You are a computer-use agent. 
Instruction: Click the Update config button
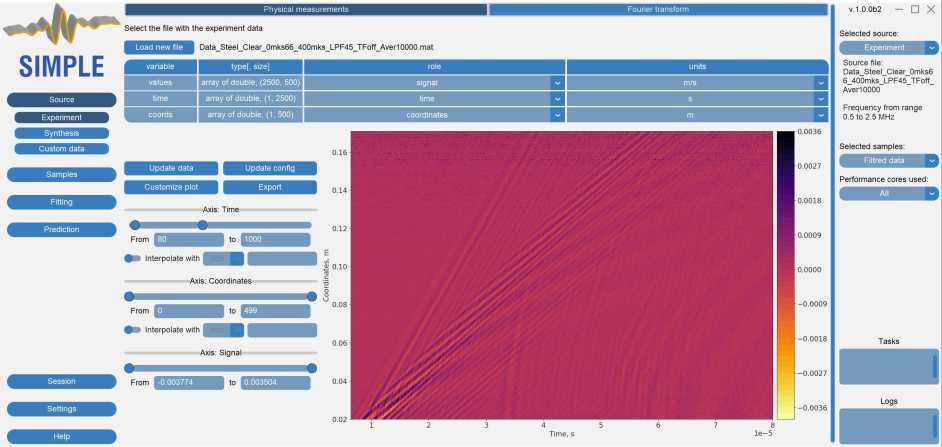pyautogui.click(x=270, y=168)
